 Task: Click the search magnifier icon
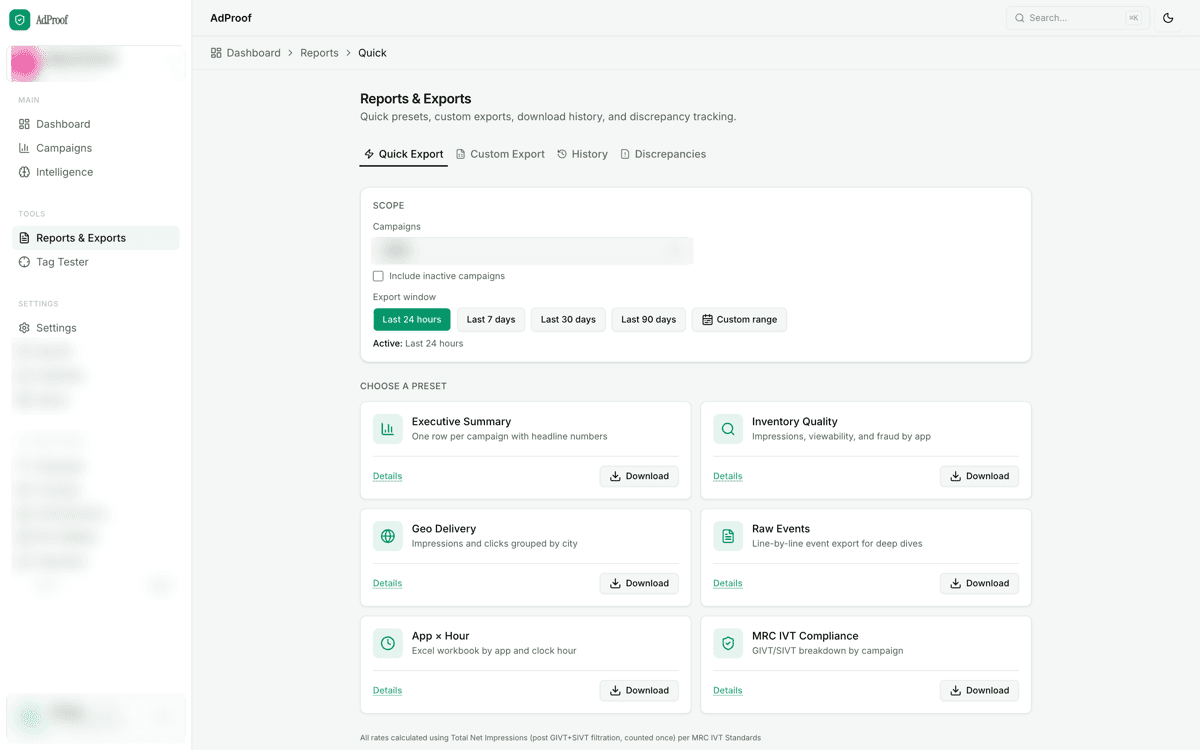coord(1020,18)
